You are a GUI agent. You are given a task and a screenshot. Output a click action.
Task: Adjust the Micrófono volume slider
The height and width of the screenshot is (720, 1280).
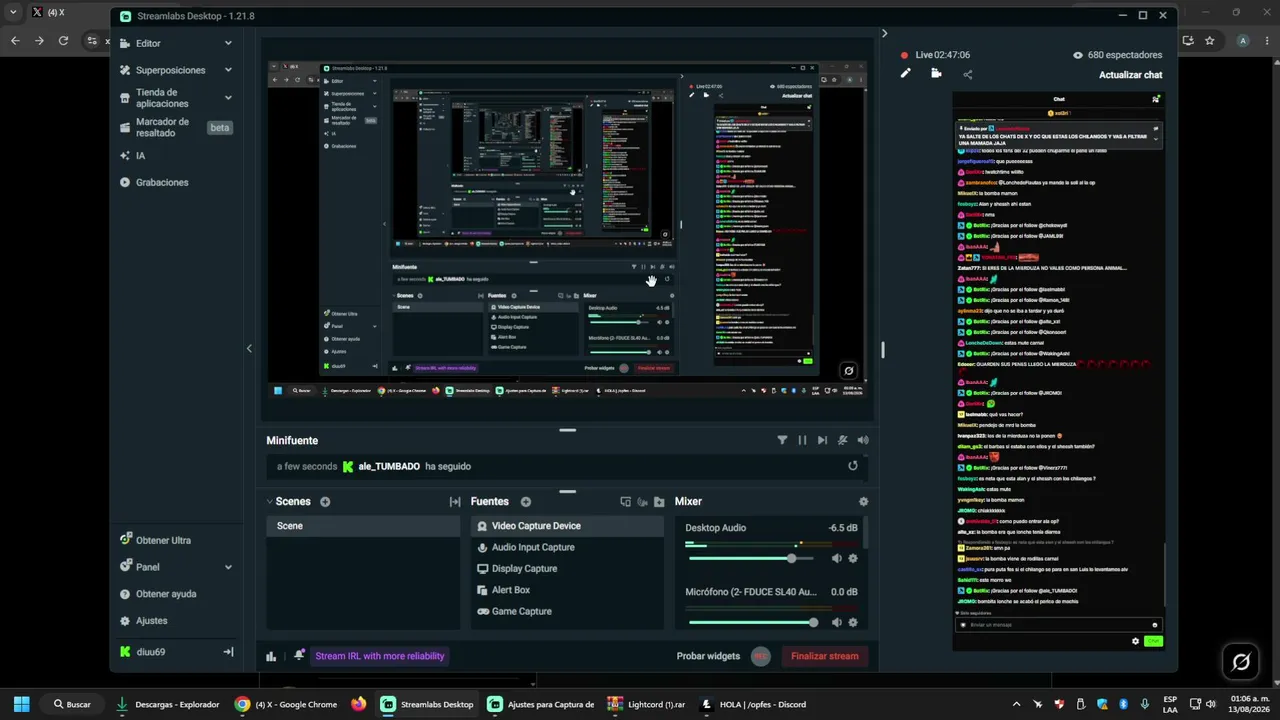(x=754, y=622)
